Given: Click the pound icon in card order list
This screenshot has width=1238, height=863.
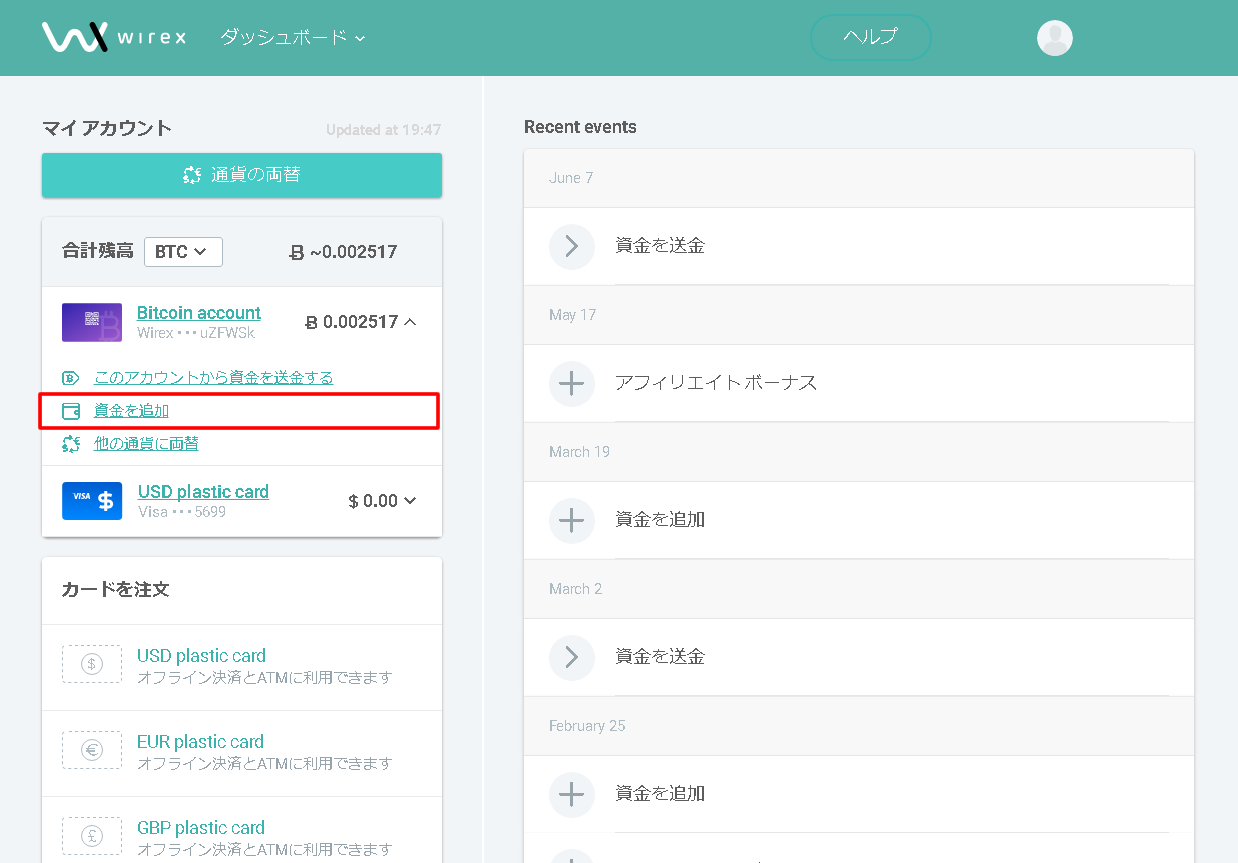Looking at the screenshot, I should click(x=92, y=836).
